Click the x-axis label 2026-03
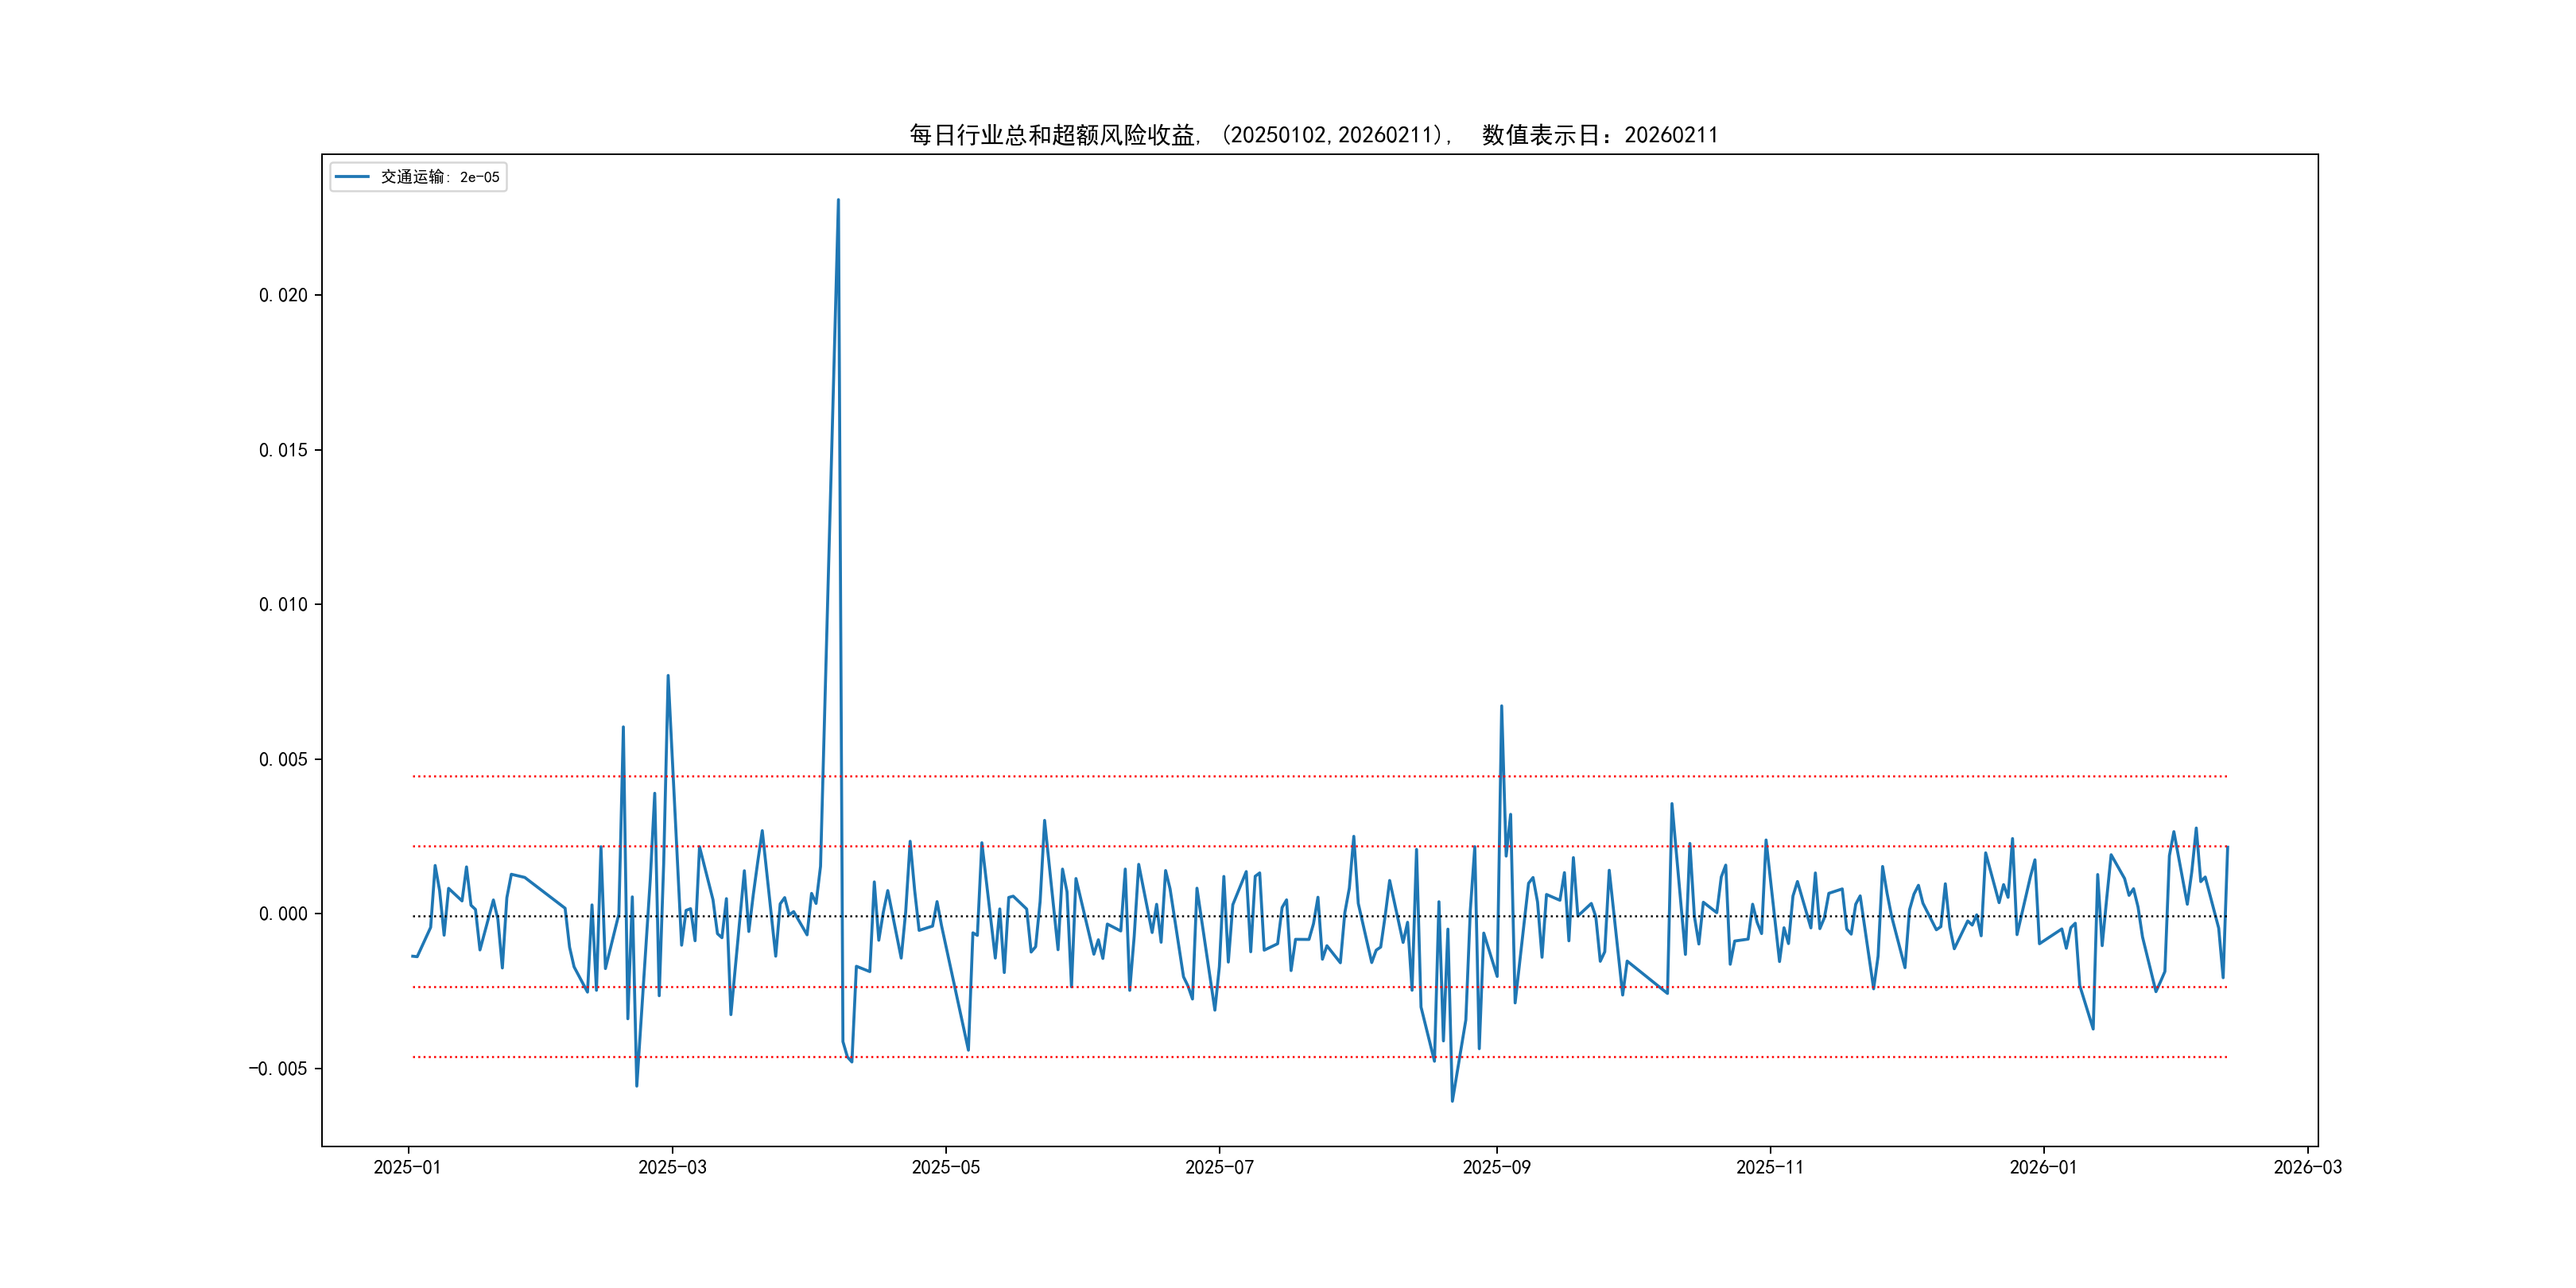Image resolution: width=2576 pixels, height=1288 pixels. click(x=2307, y=1167)
